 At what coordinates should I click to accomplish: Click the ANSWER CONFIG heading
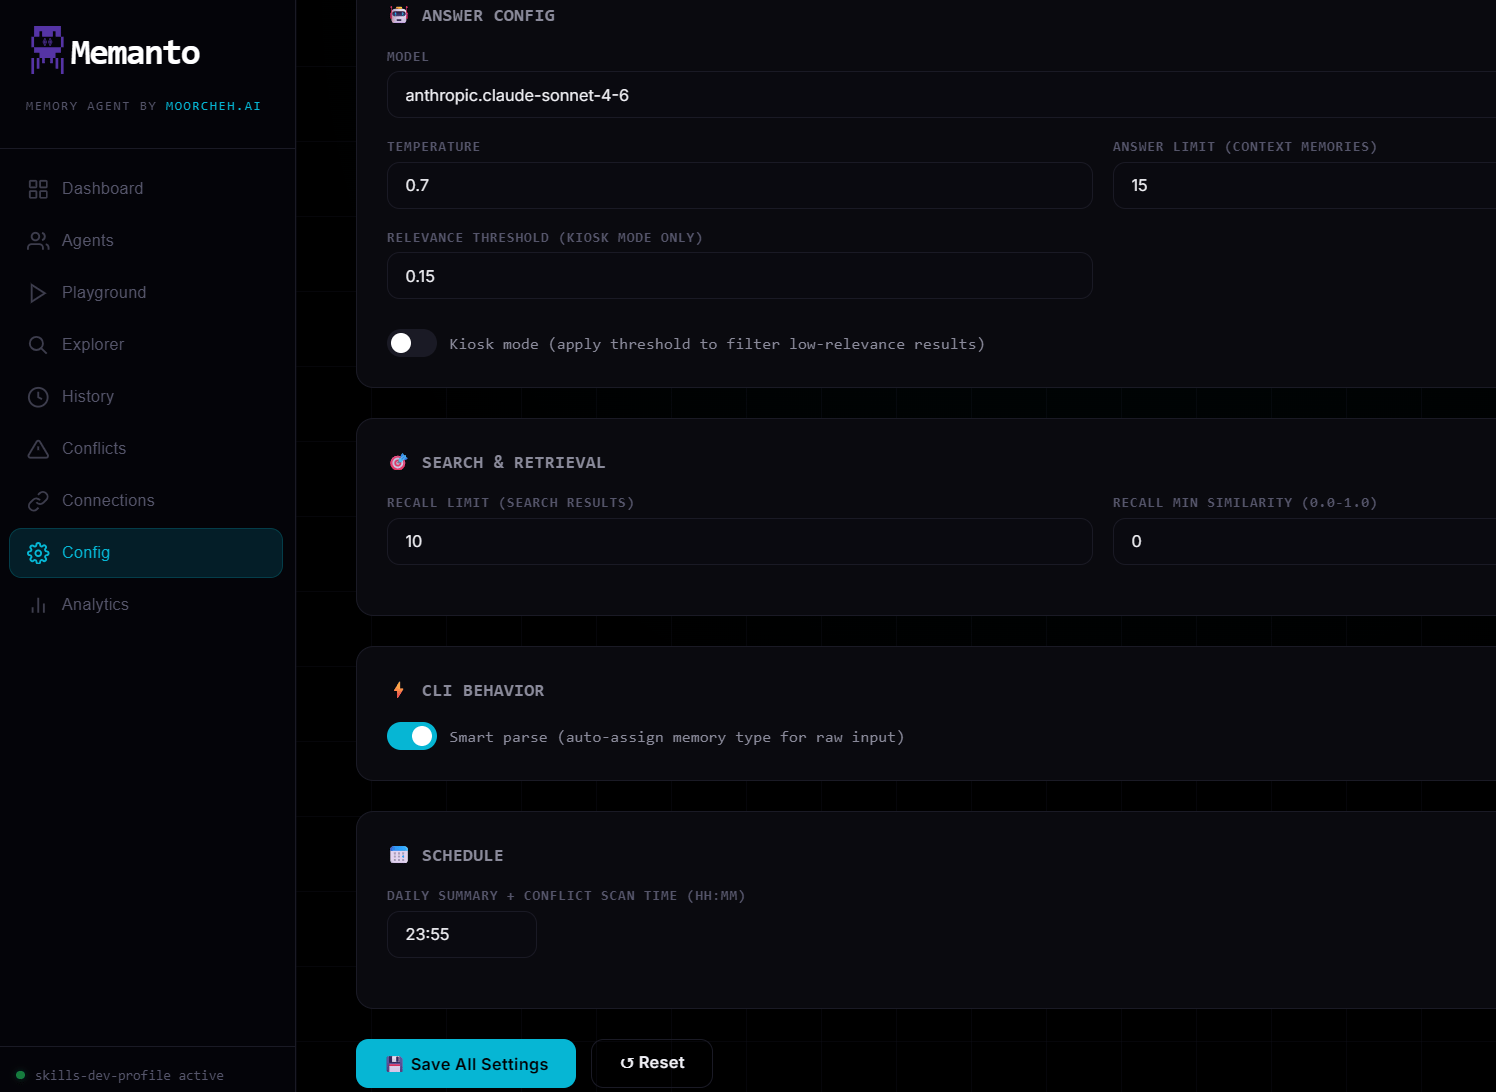(488, 15)
